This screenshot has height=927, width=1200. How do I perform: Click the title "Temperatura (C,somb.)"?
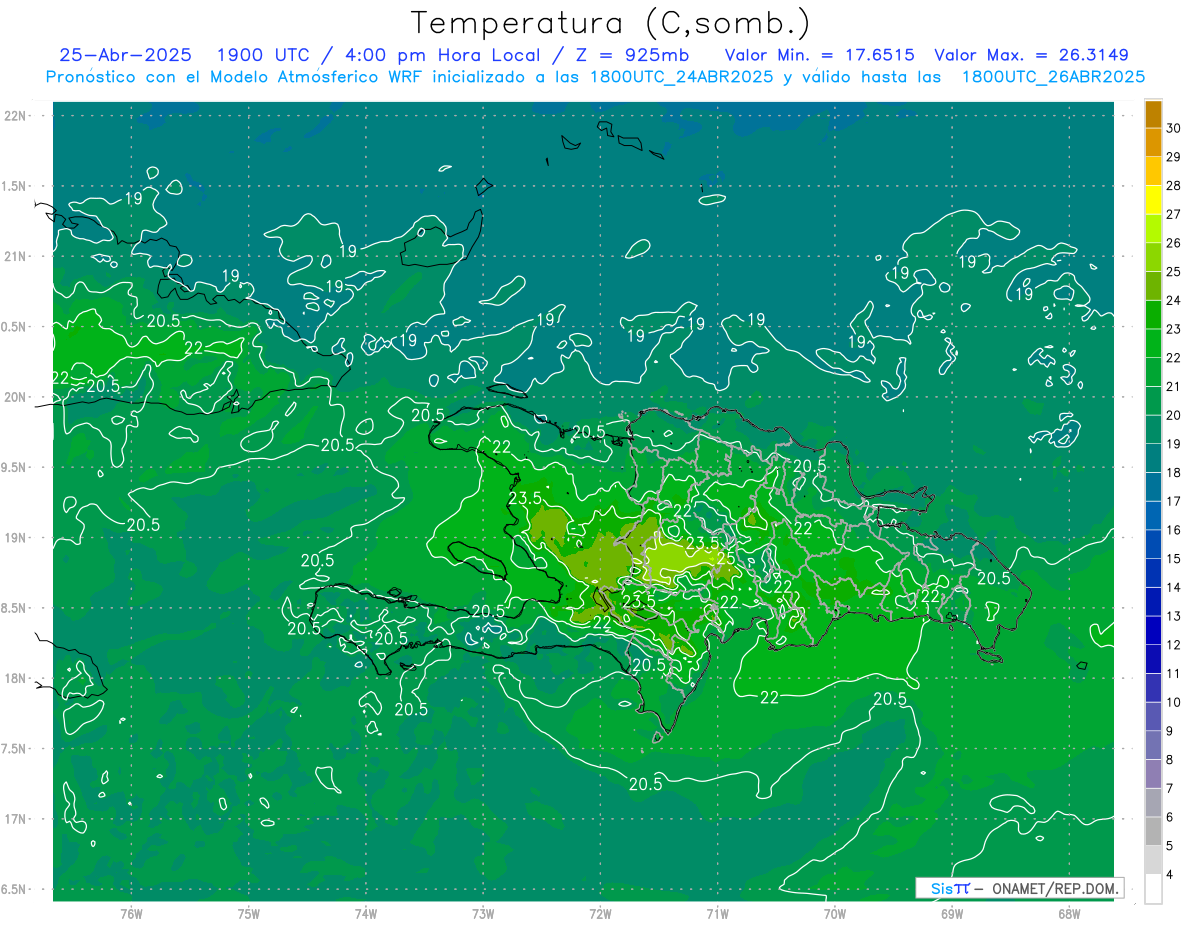[x=611, y=23]
